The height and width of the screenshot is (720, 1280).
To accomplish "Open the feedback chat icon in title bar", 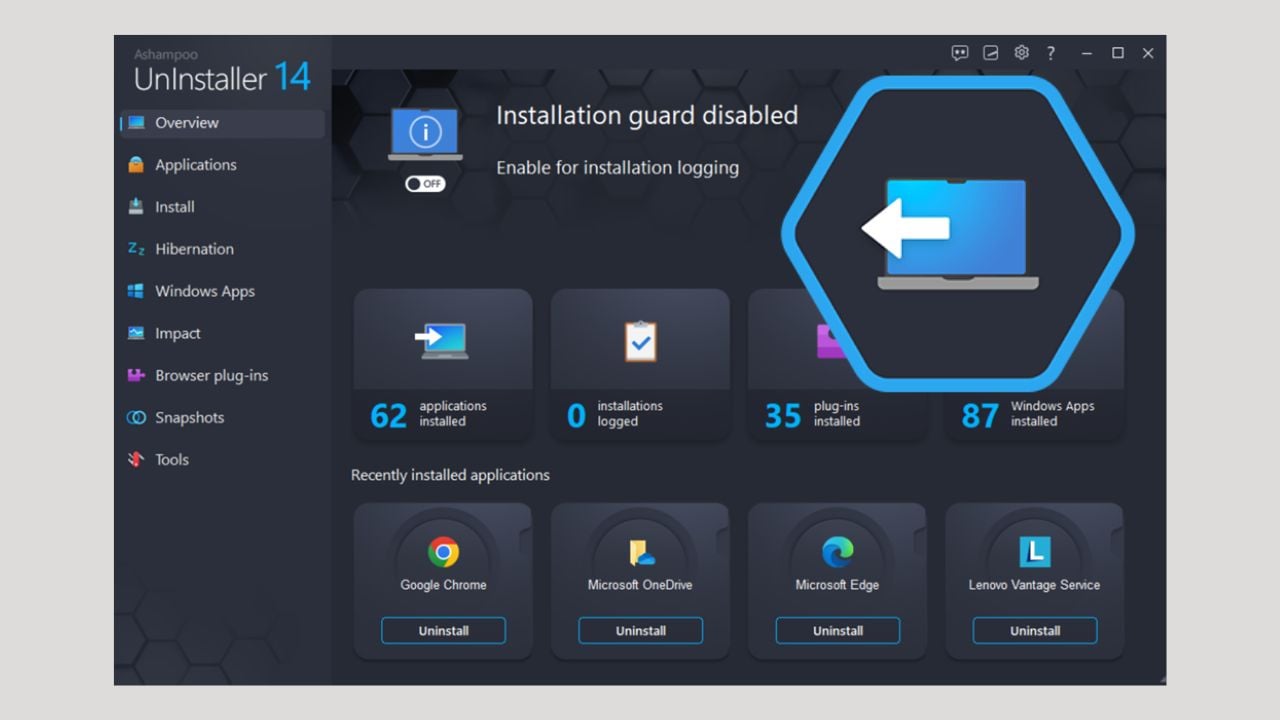I will point(960,53).
